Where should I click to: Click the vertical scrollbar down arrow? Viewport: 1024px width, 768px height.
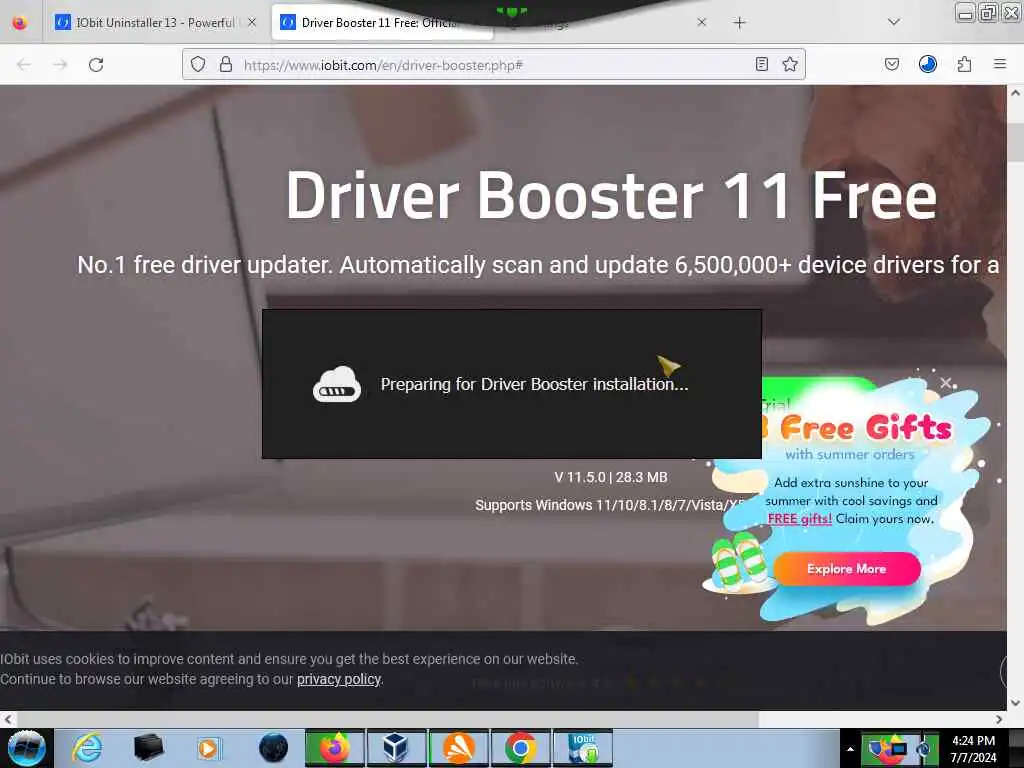pyautogui.click(x=1016, y=703)
